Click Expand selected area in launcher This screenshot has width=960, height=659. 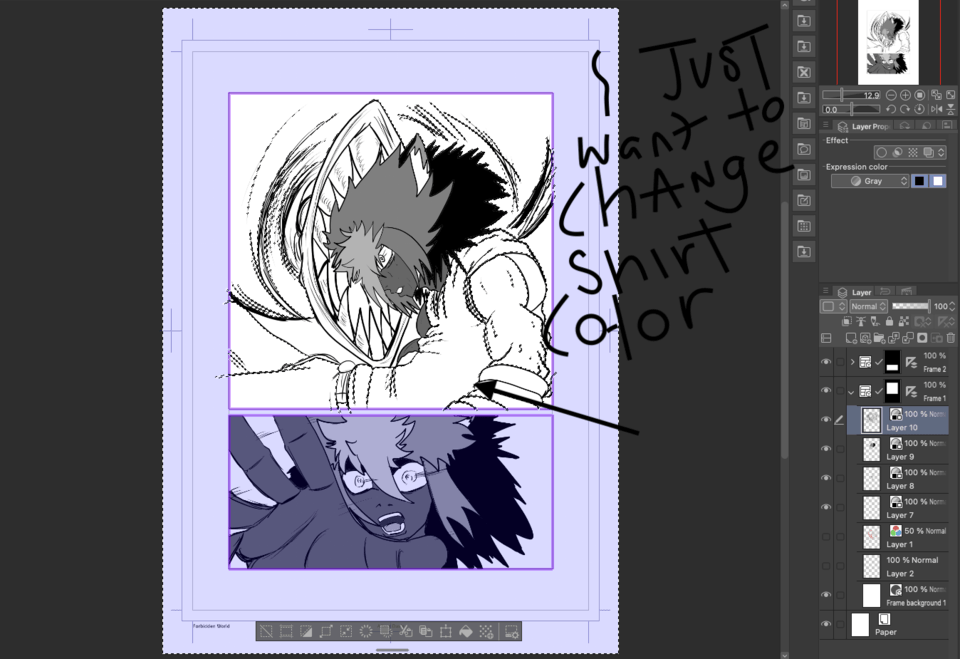tap(326, 631)
